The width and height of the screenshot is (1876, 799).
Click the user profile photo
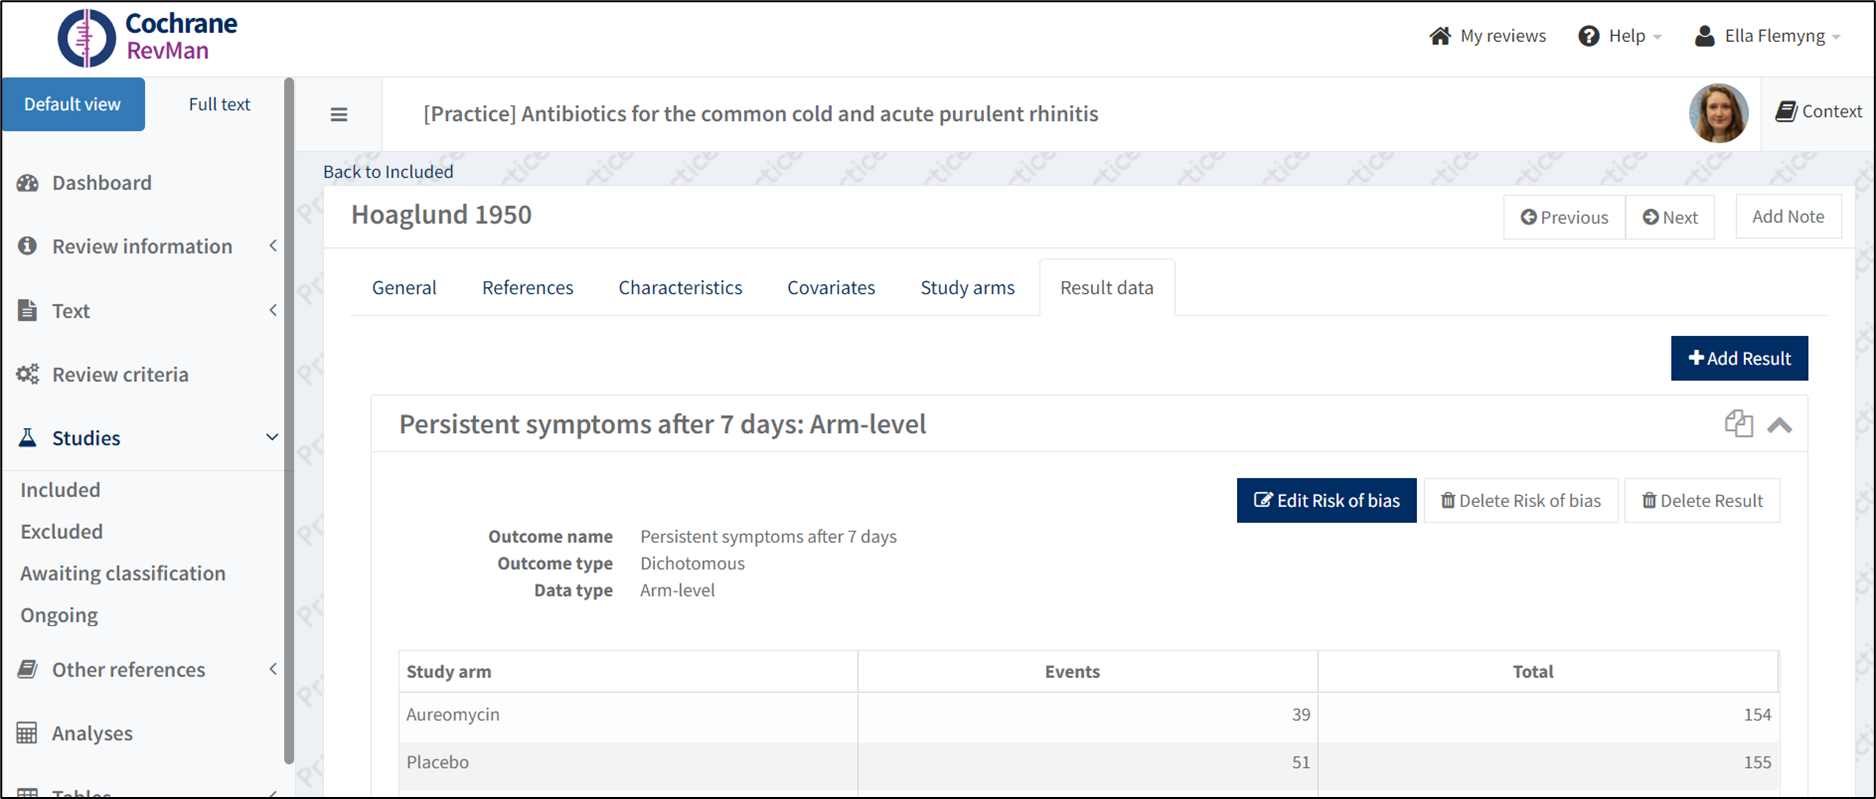point(1718,113)
